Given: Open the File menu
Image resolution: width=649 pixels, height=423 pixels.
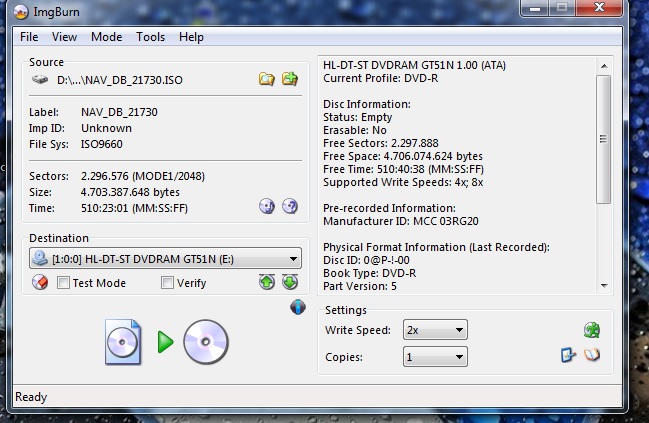Looking at the screenshot, I should point(29,37).
